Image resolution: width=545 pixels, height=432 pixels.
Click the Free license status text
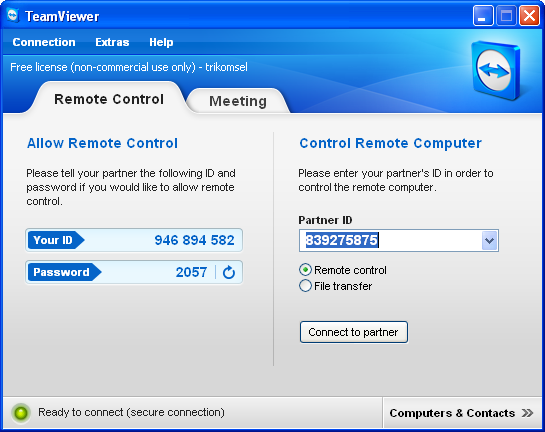pos(129,67)
